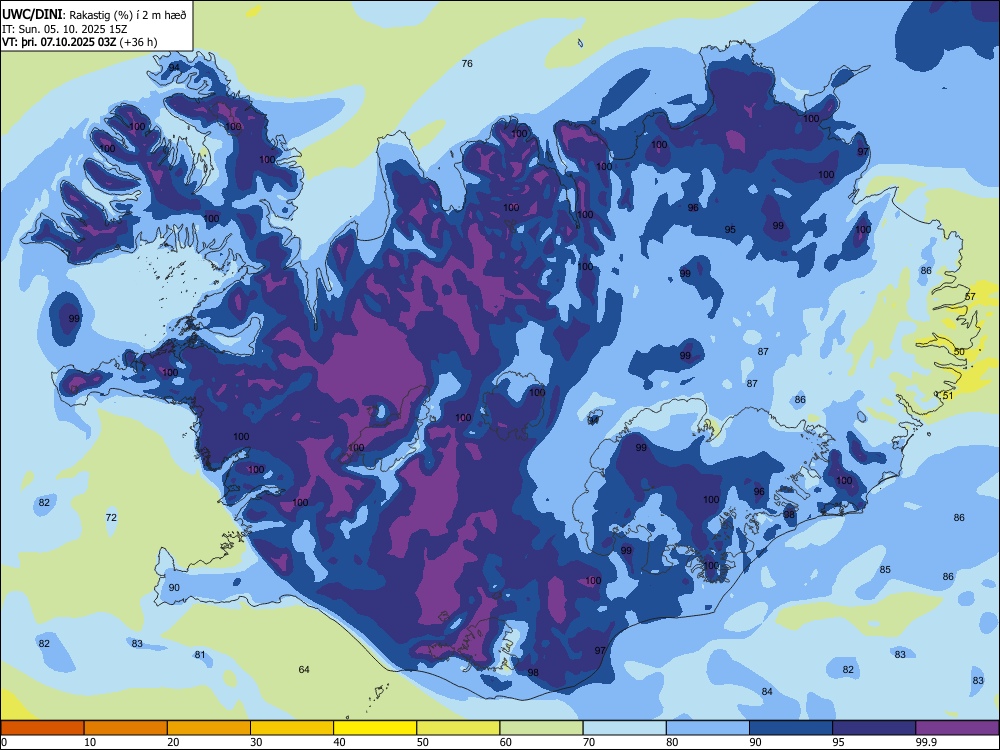The height and width of the screenshot is (750, 1000).
Task: Choose the sky blue 80–90 legend swatch
Action: [708, 728]
